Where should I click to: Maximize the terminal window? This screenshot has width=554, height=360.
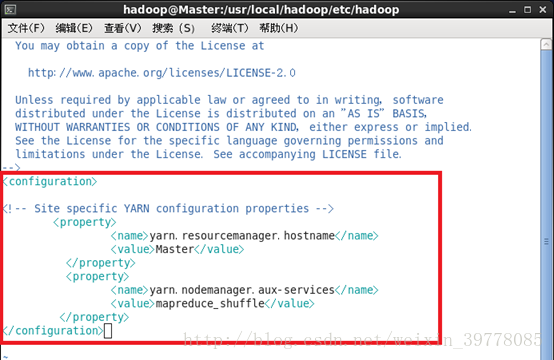pos(528,10)
